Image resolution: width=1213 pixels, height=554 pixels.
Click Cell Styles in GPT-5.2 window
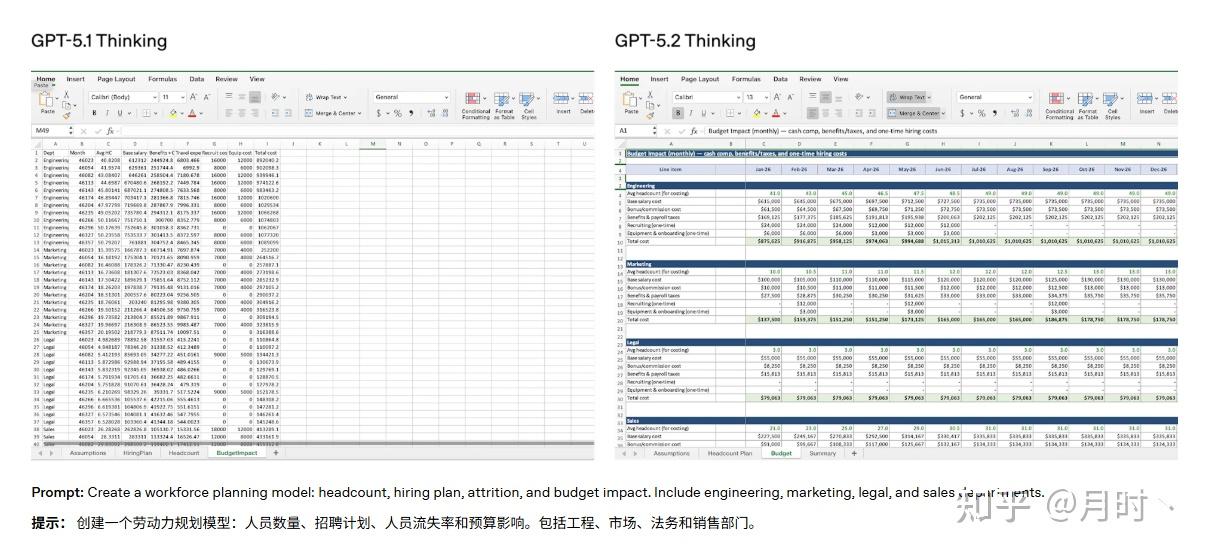pos(1112,105)
